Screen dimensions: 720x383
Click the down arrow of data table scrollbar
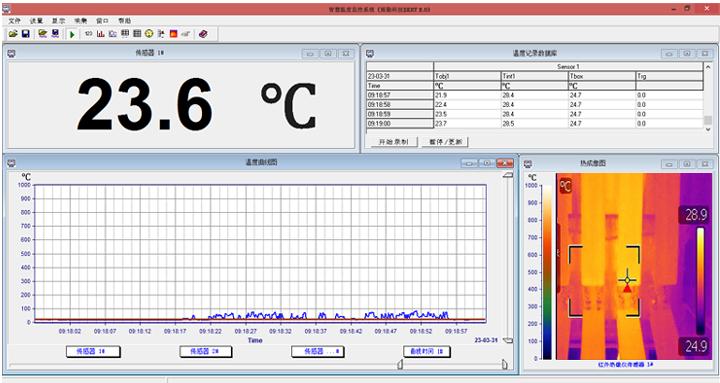tap(708, 130)
